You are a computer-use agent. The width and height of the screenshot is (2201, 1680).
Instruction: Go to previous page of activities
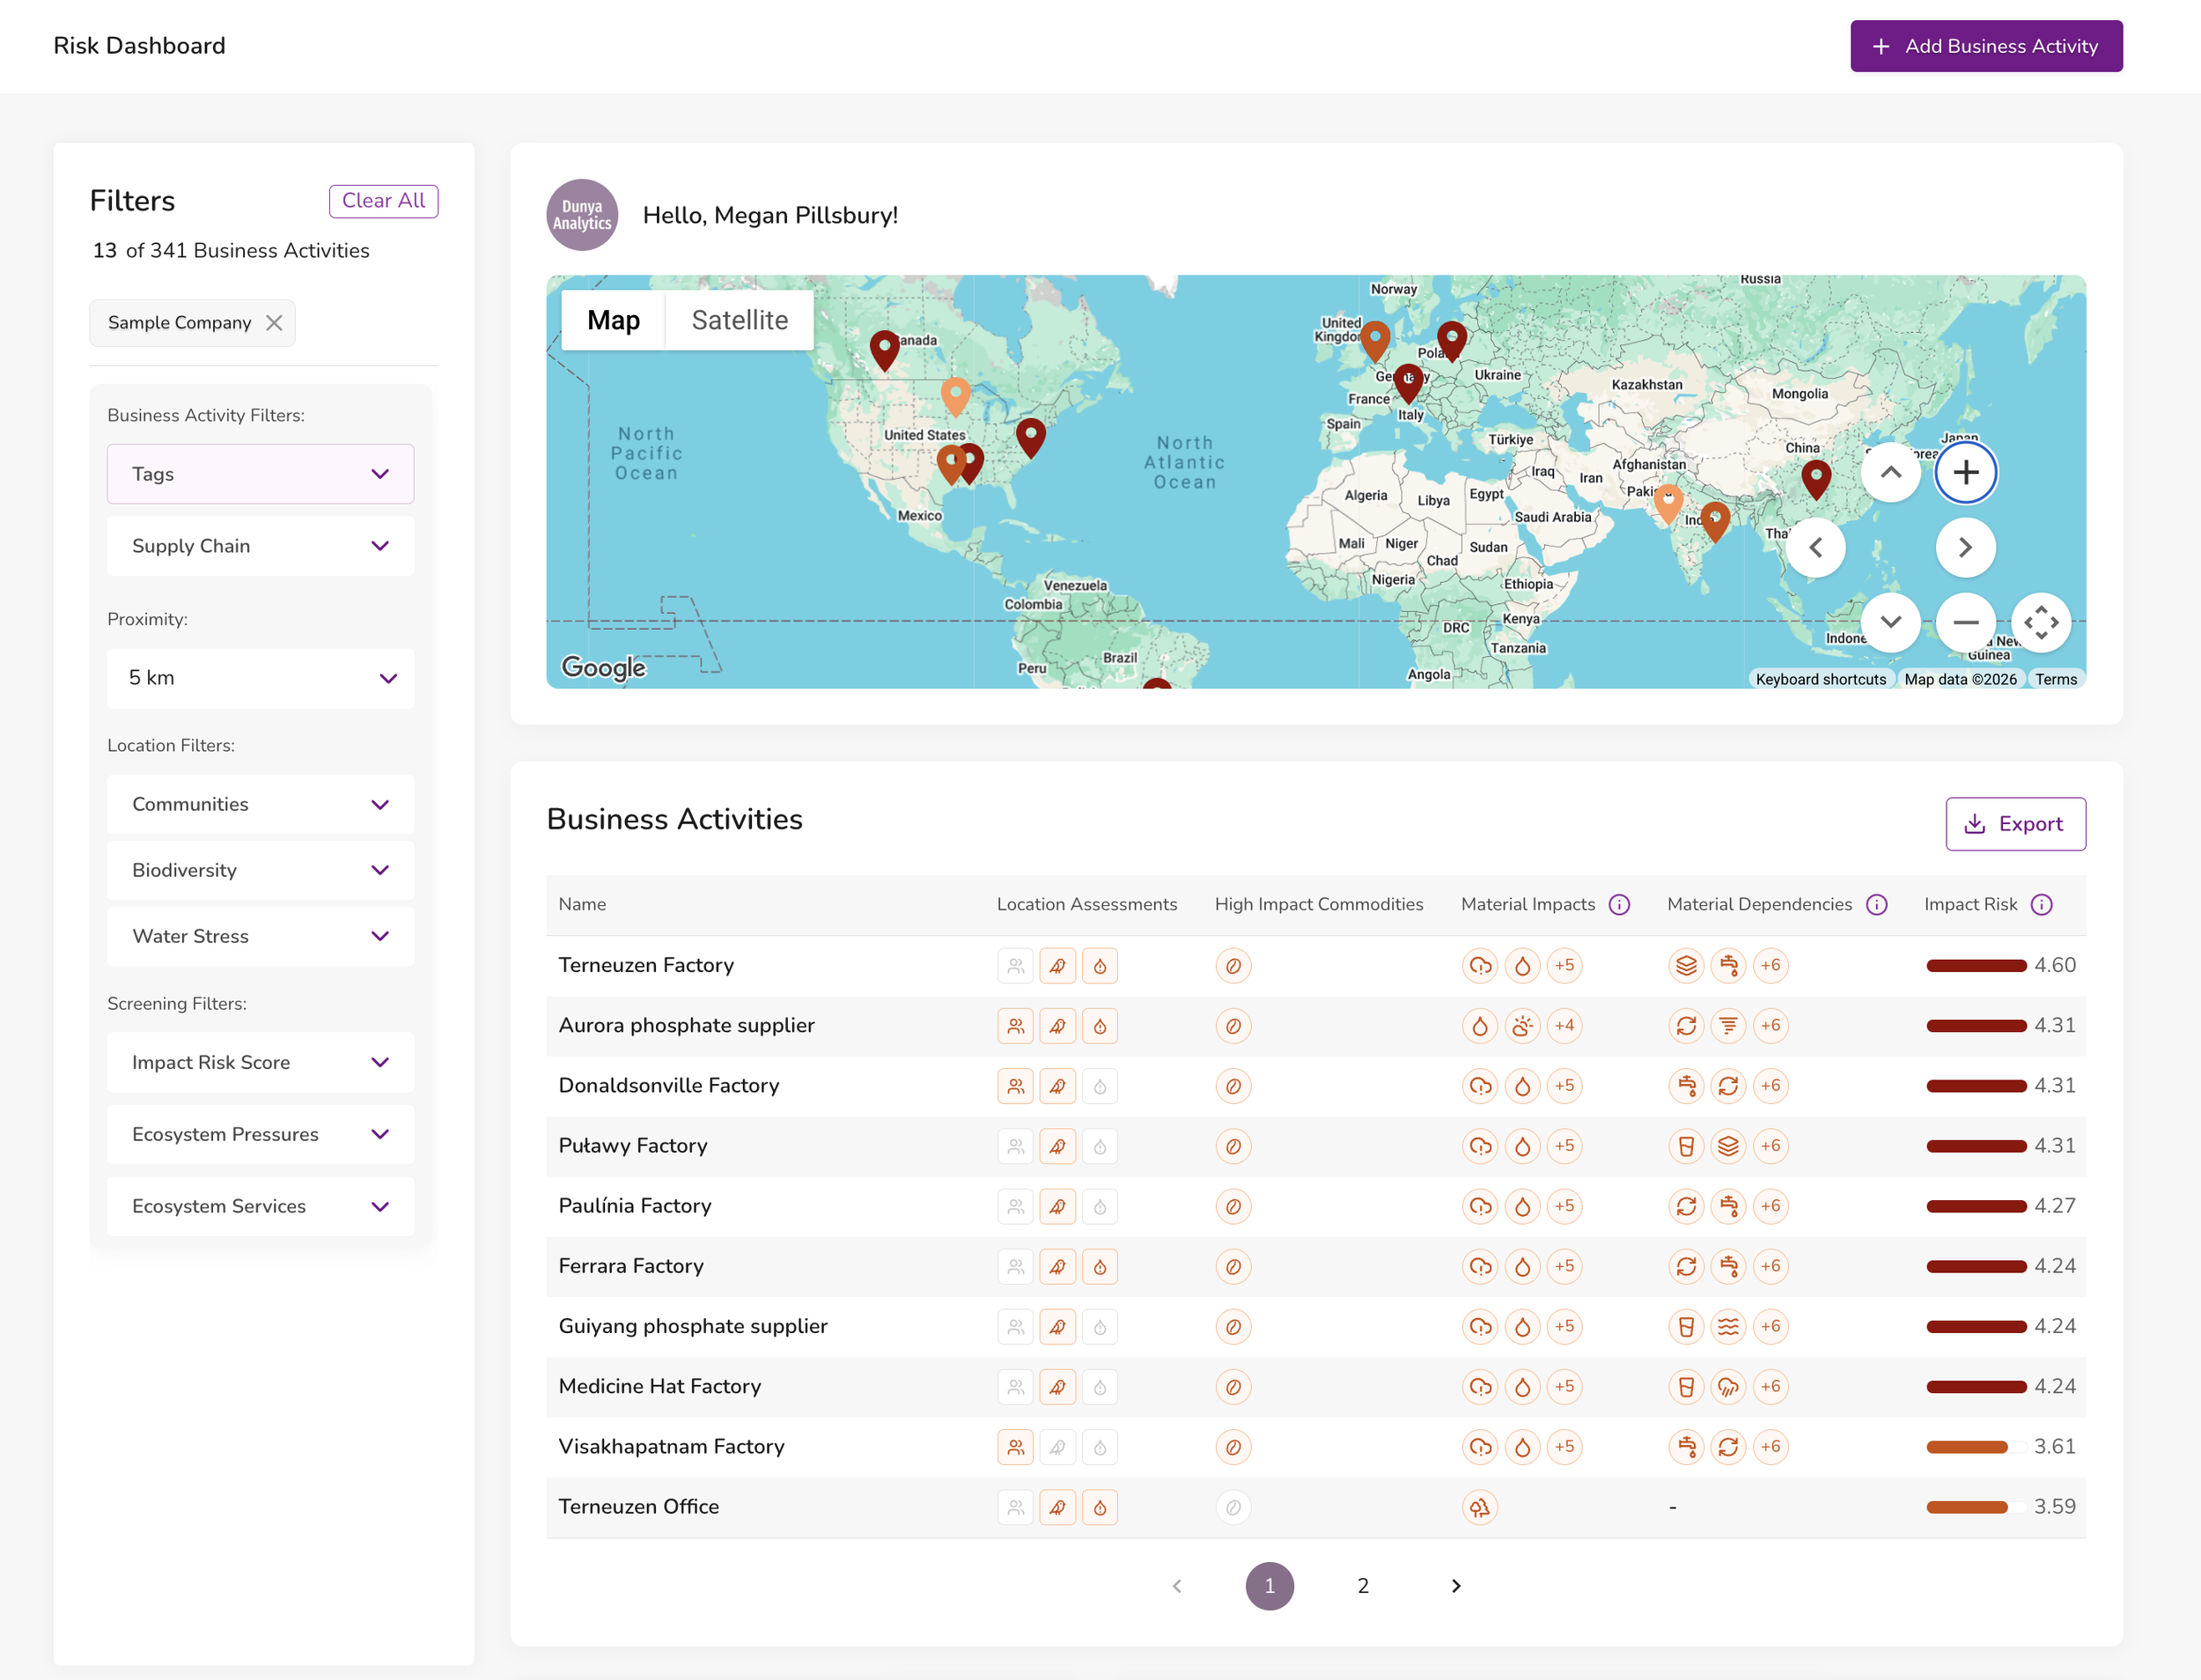(1177, 1586)
